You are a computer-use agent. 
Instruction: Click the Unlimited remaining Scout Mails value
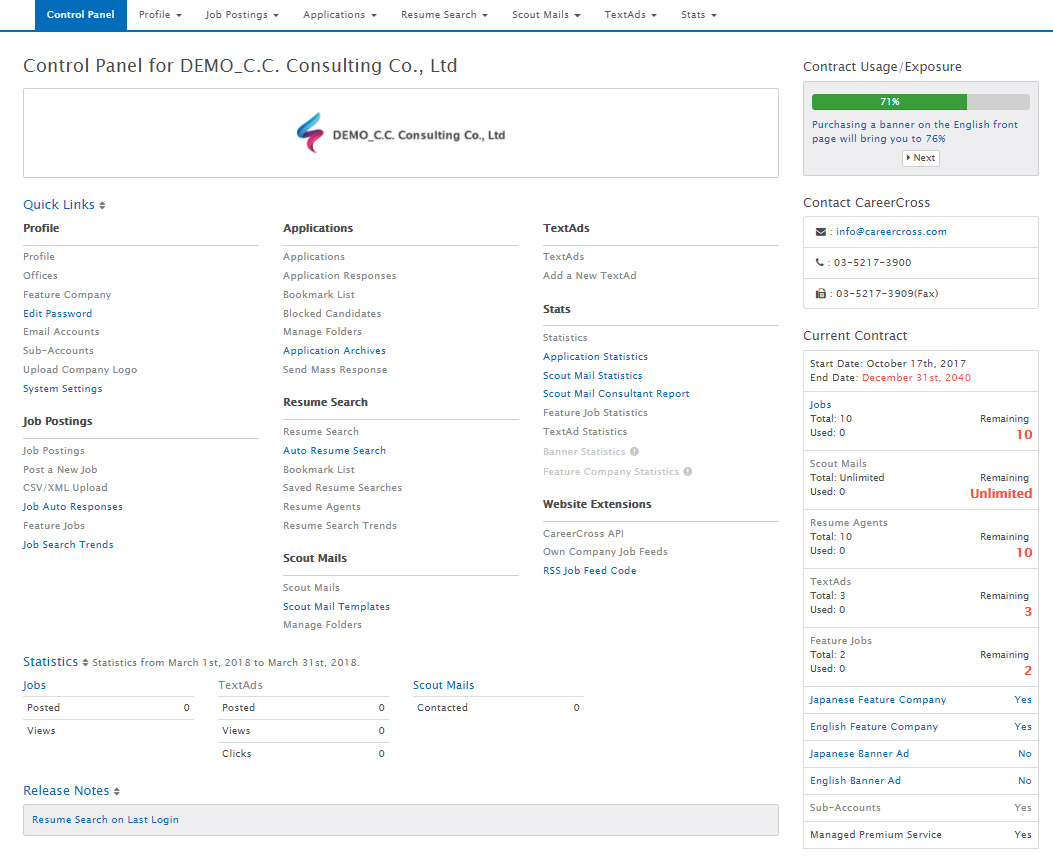(x=1001, y=493)
